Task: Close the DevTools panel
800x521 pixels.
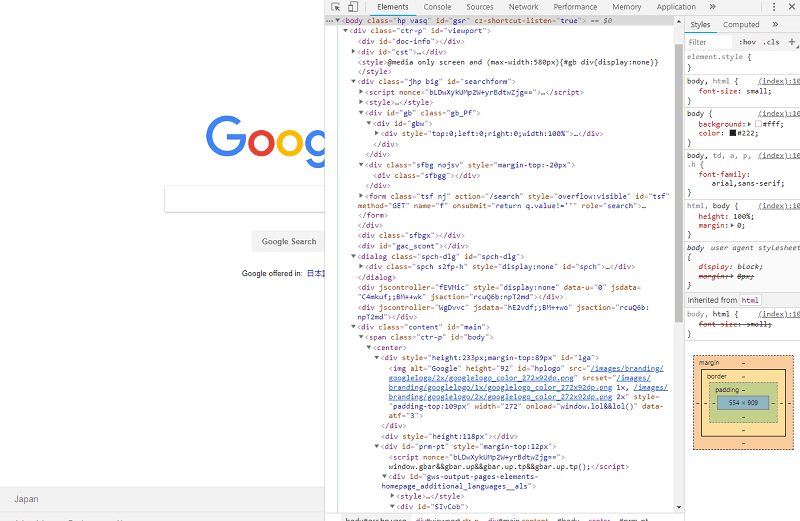Action: [x=790, y=7]
